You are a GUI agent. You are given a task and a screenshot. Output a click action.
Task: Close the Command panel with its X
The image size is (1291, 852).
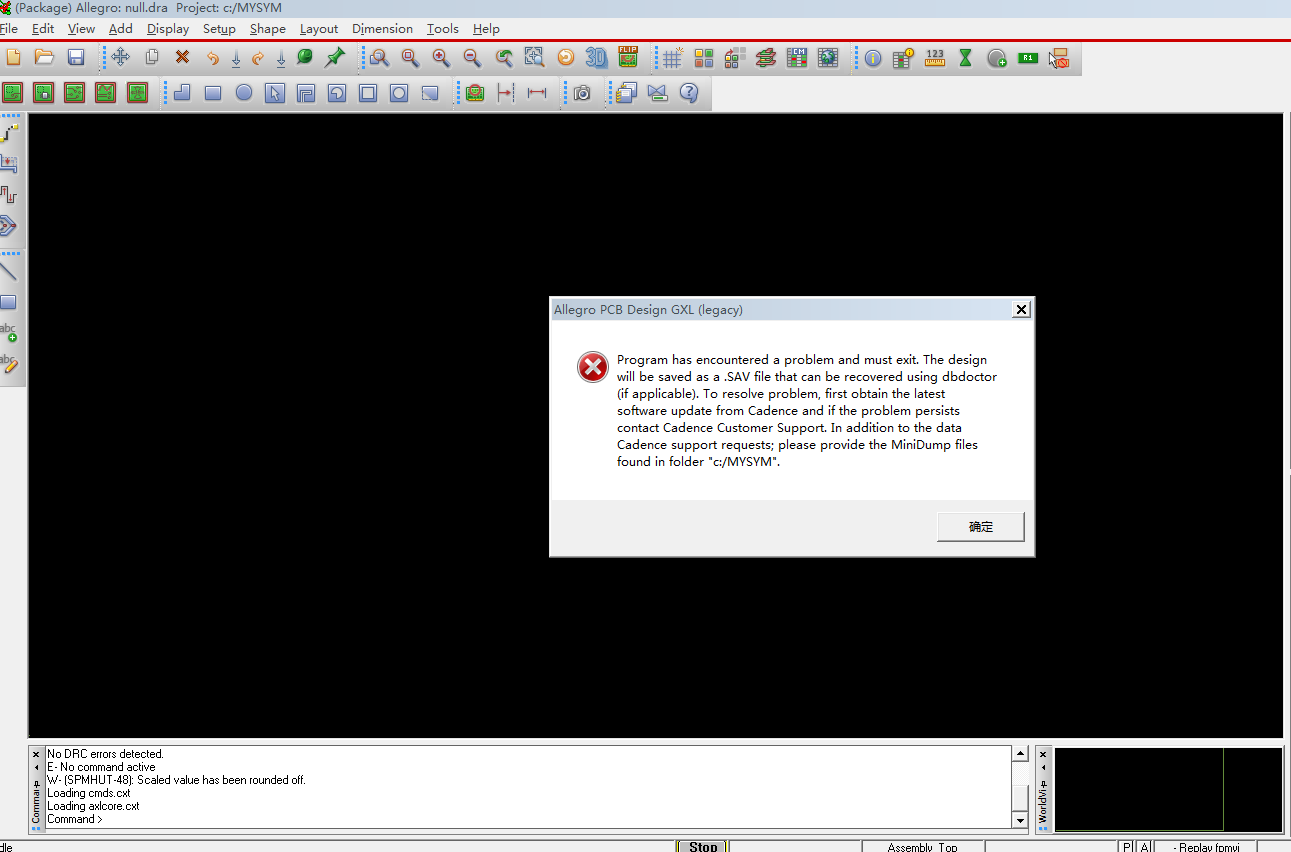tap(37, 754)
